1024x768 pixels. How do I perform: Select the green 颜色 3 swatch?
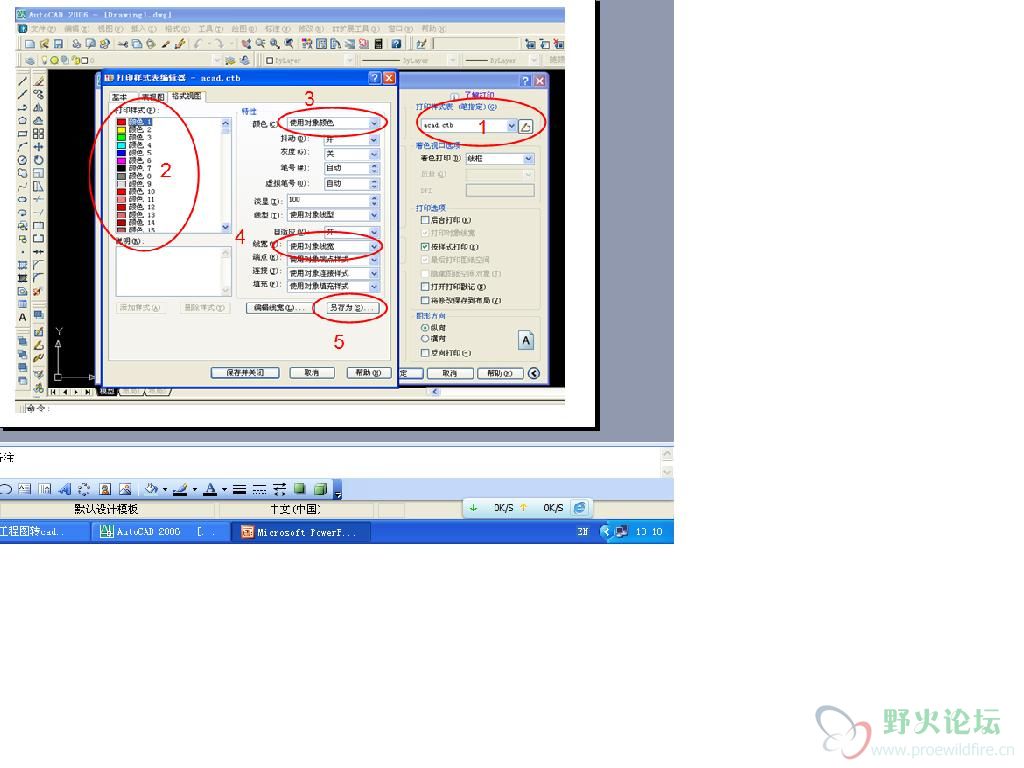121,137
